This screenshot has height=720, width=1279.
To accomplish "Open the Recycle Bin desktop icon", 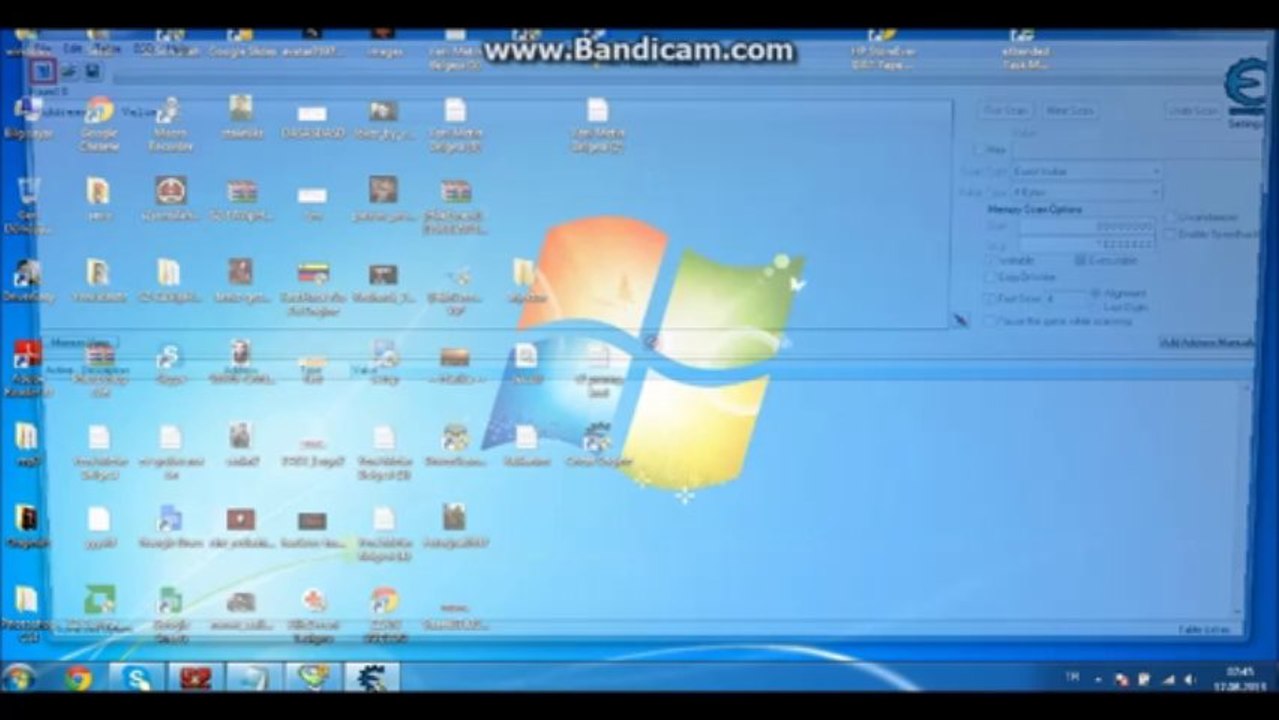I will click(27, 205).
